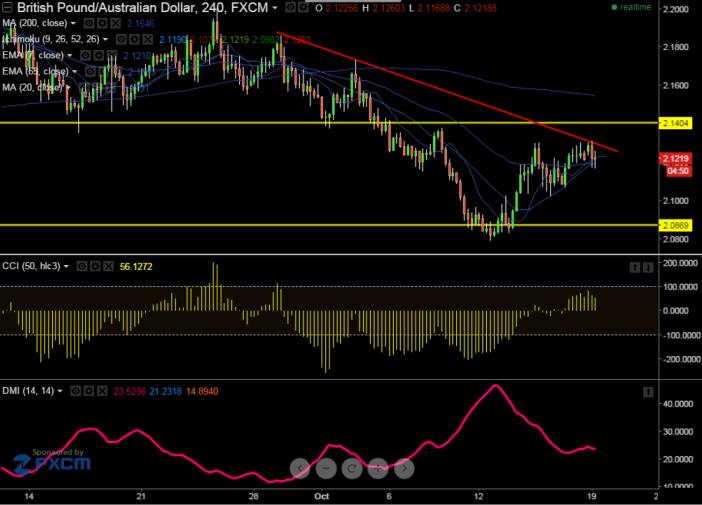
Task: Select yellow horizontal line at 2.1404
Action: [x=329, y=123]
